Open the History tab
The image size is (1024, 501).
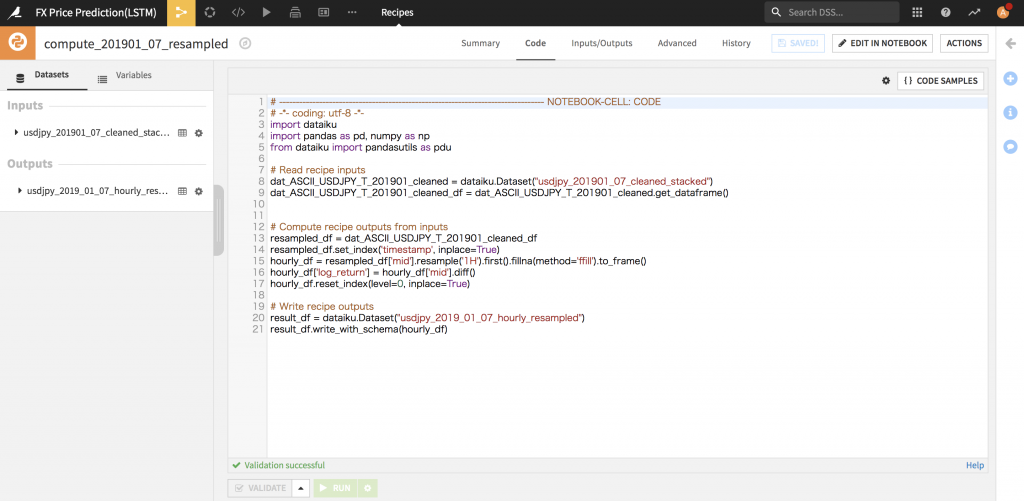click(x=736, y=43)
